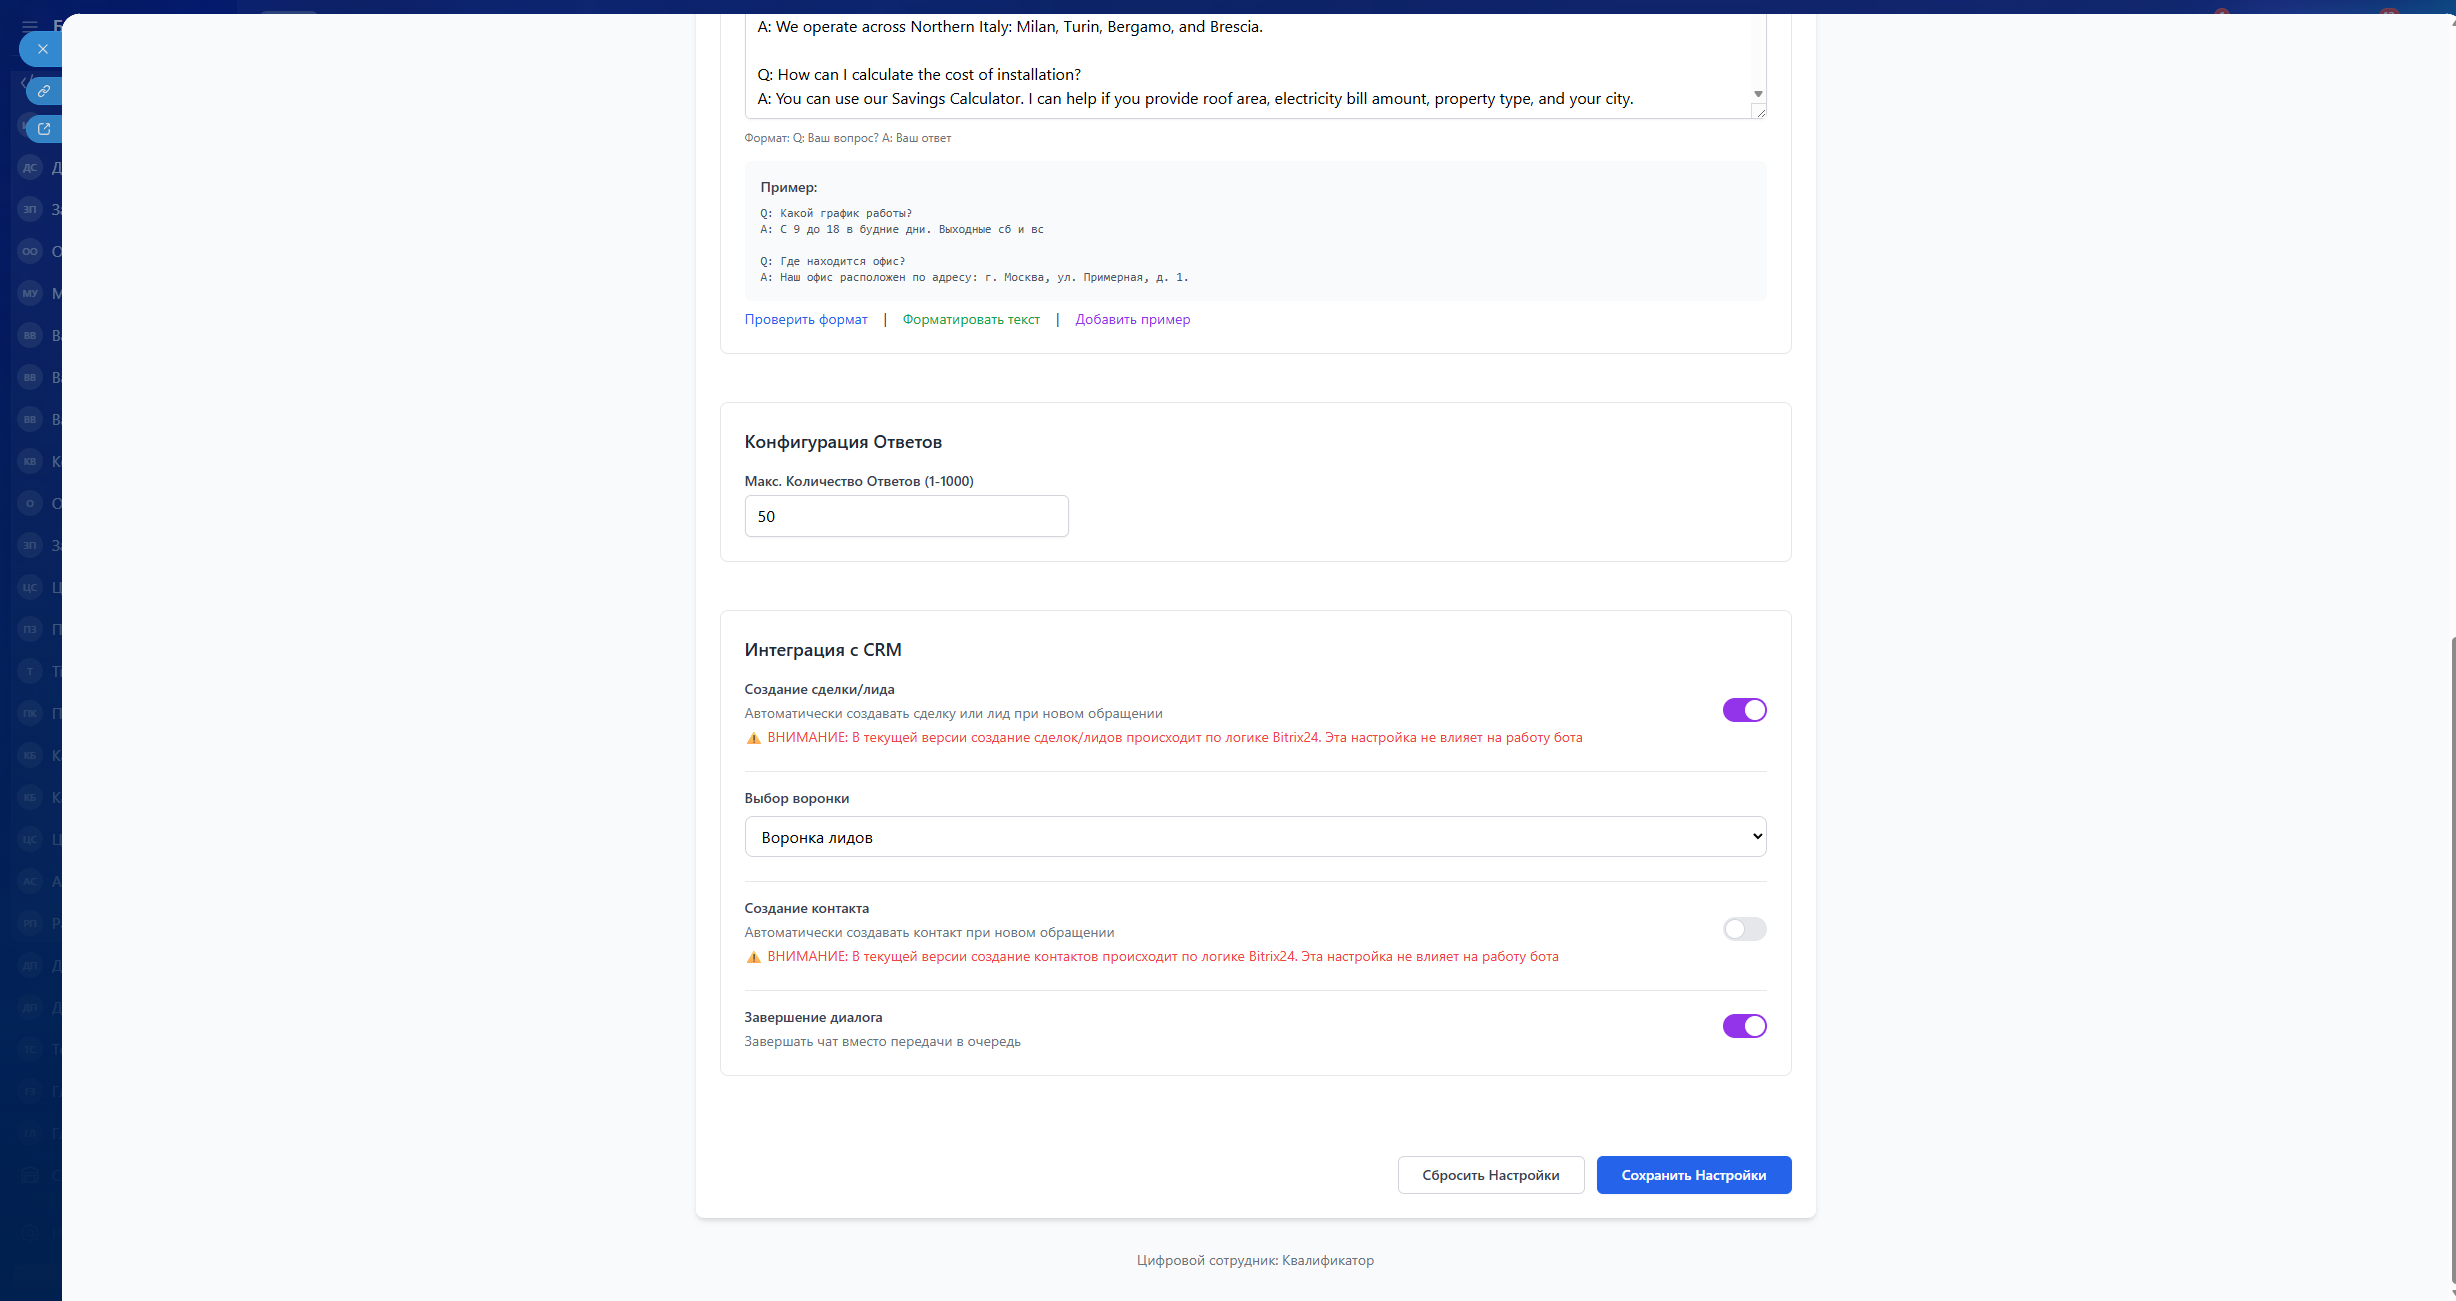Viewport: 2456px width, 1301px height.
Task: Click the copy link chain icon
Action: click(44, 91)
